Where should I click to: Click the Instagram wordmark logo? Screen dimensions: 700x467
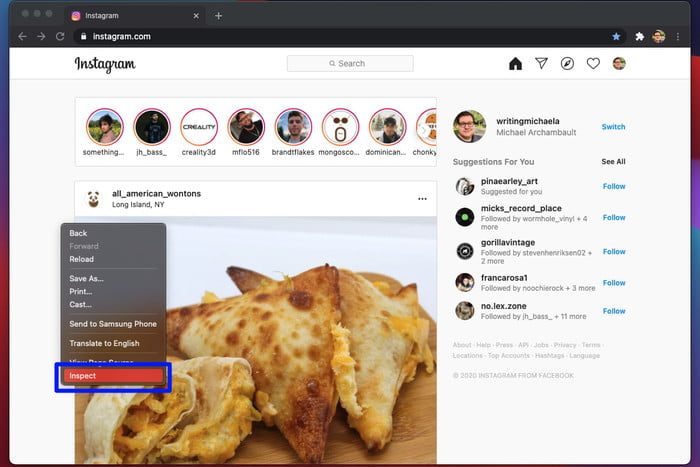(105, 64)
